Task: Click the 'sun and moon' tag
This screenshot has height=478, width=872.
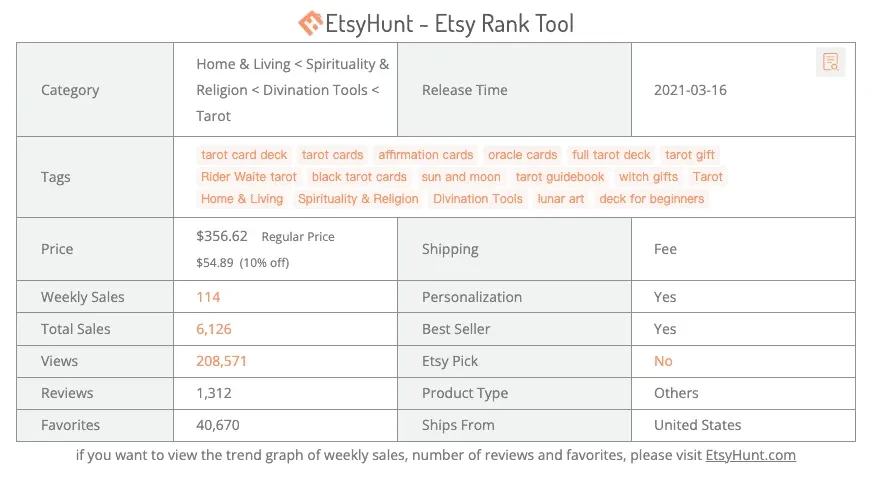Action: point(460,177)
